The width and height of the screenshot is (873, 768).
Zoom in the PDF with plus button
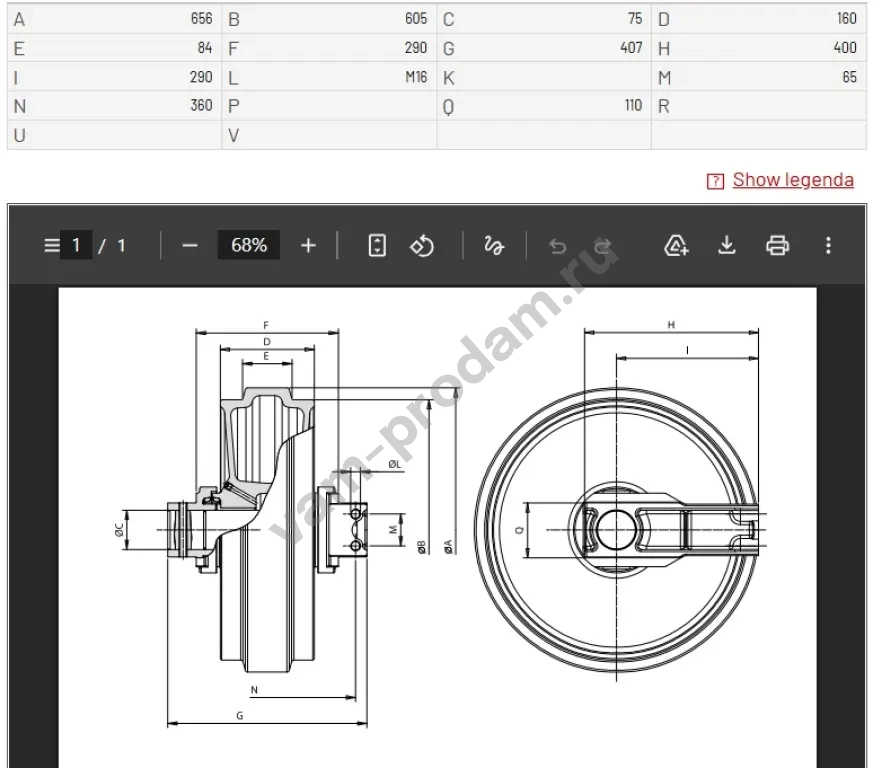tap(308, 245)
